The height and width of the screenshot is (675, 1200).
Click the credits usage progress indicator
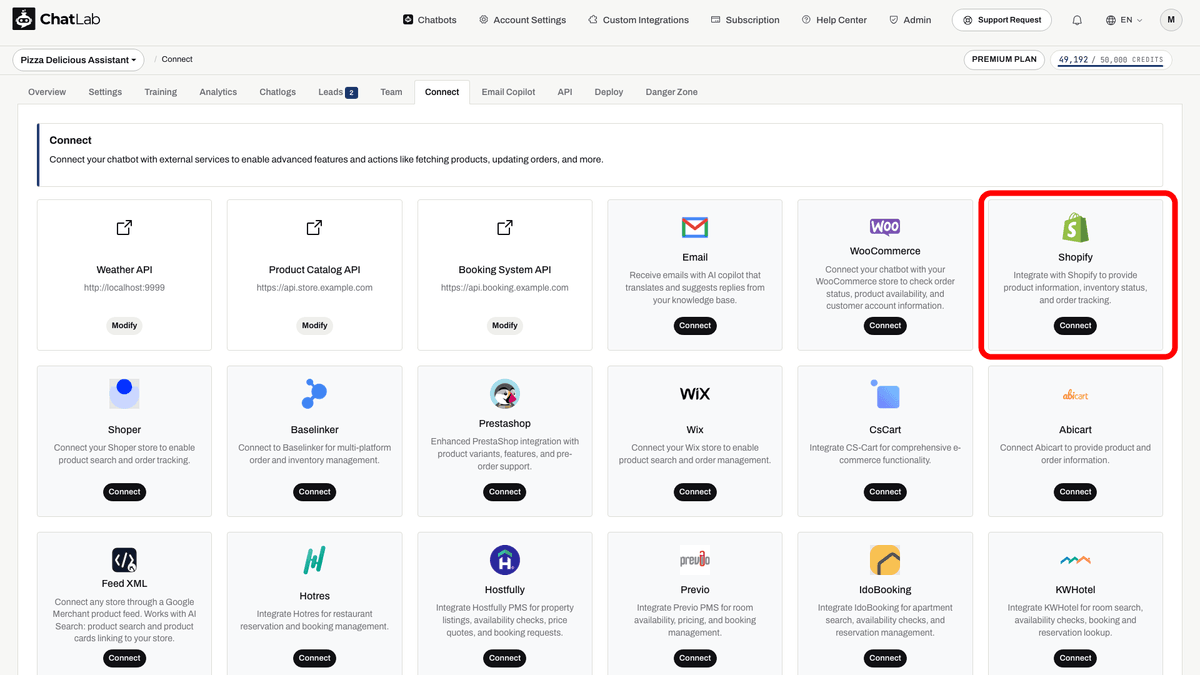pos(1110,60)
